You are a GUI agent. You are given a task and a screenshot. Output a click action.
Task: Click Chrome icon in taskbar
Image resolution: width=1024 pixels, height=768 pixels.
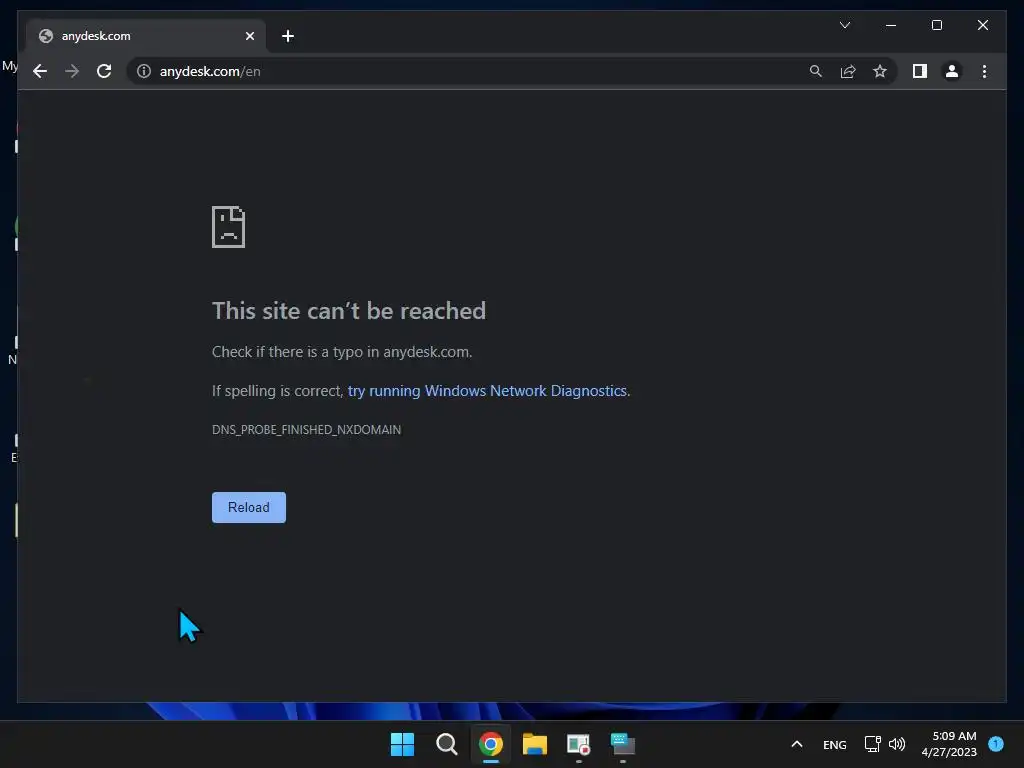click(x=490, y=744)
